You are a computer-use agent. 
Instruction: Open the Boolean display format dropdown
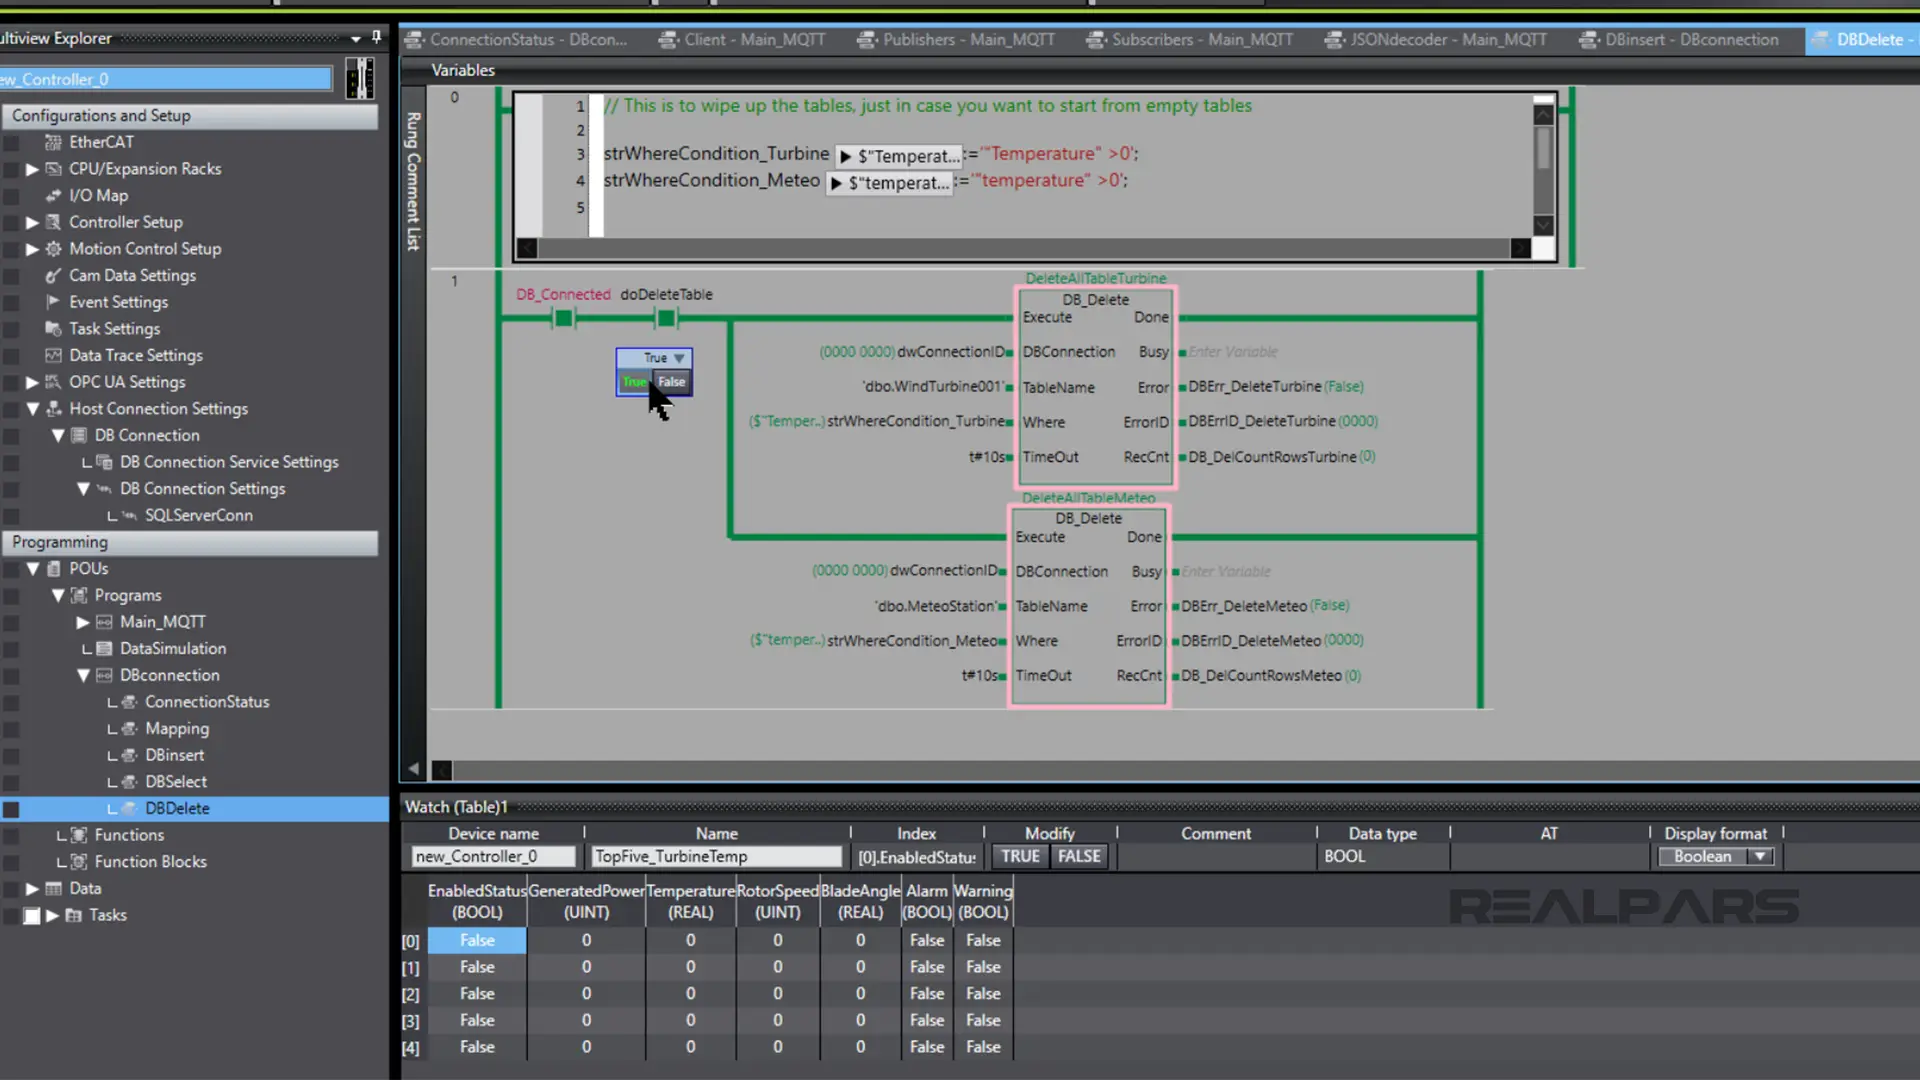1761,857
